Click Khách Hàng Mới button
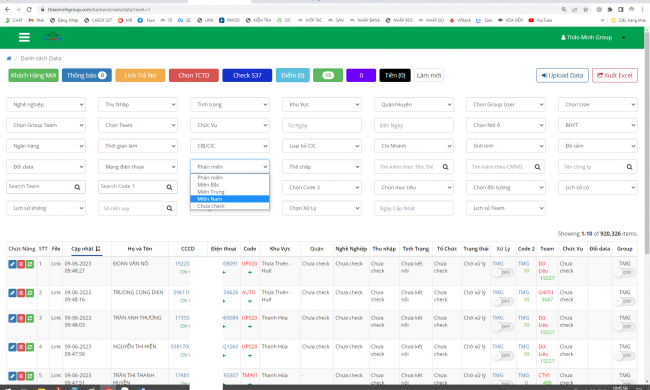 click(33, 75)
